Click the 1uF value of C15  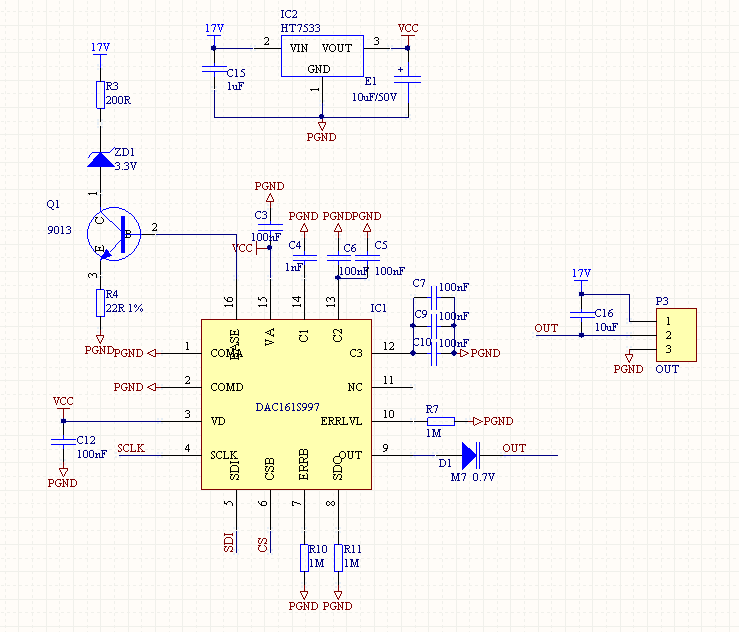point(236,86)
